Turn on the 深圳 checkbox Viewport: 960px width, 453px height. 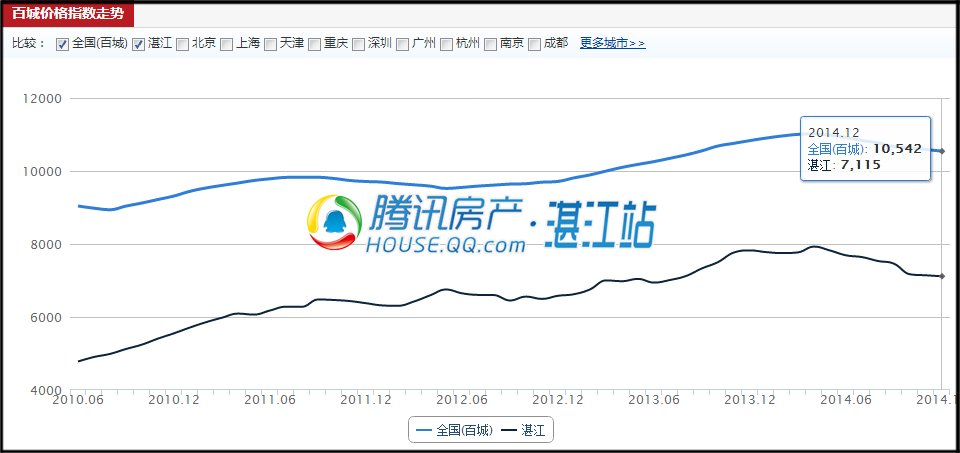tap(359, 44)
